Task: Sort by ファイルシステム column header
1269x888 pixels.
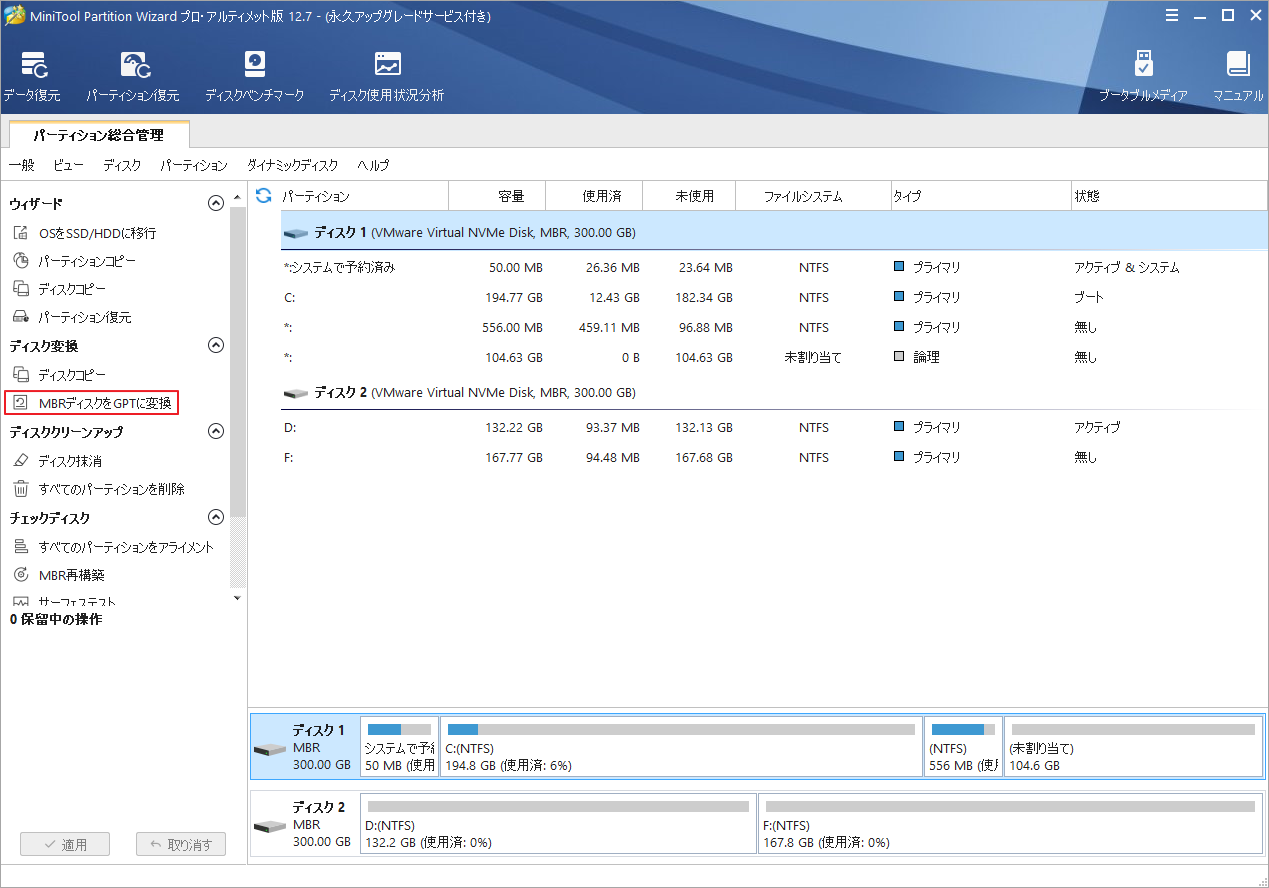Action: 812,196
